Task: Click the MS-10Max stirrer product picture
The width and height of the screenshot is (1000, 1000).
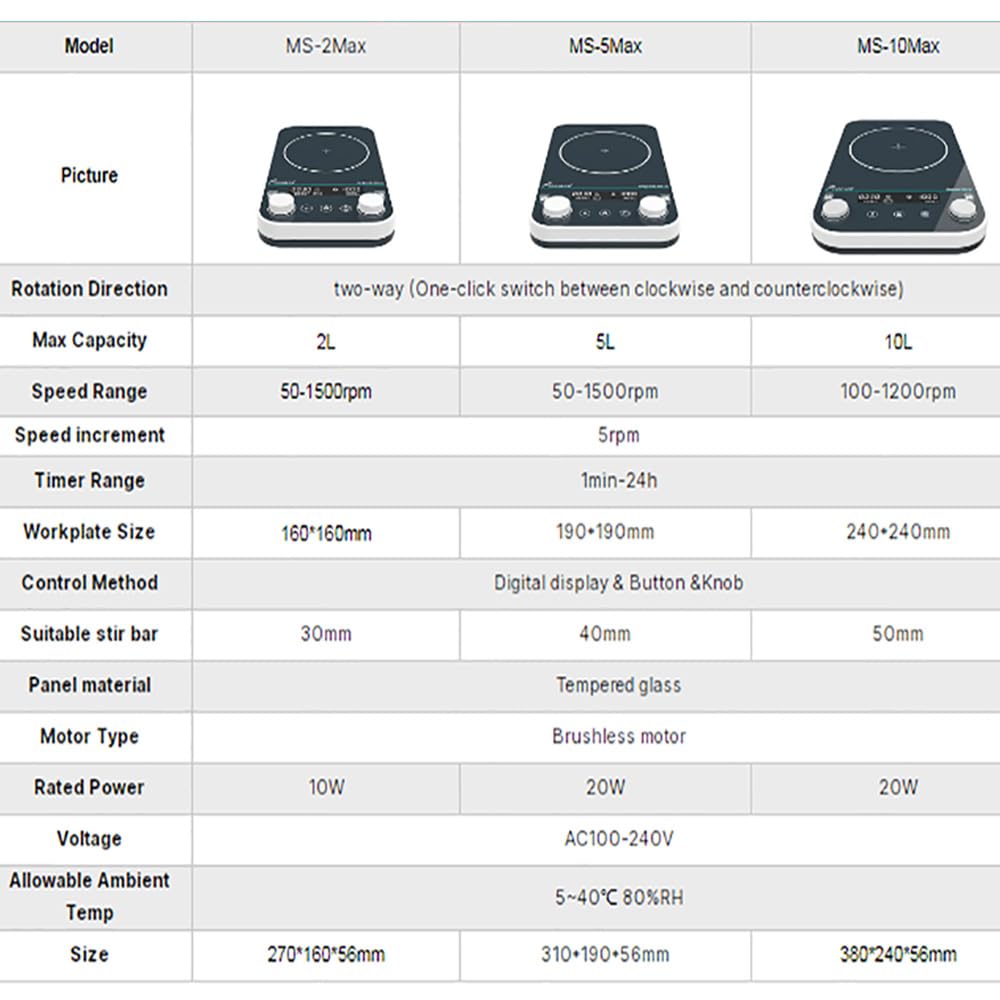Action: tap(899, 186)
